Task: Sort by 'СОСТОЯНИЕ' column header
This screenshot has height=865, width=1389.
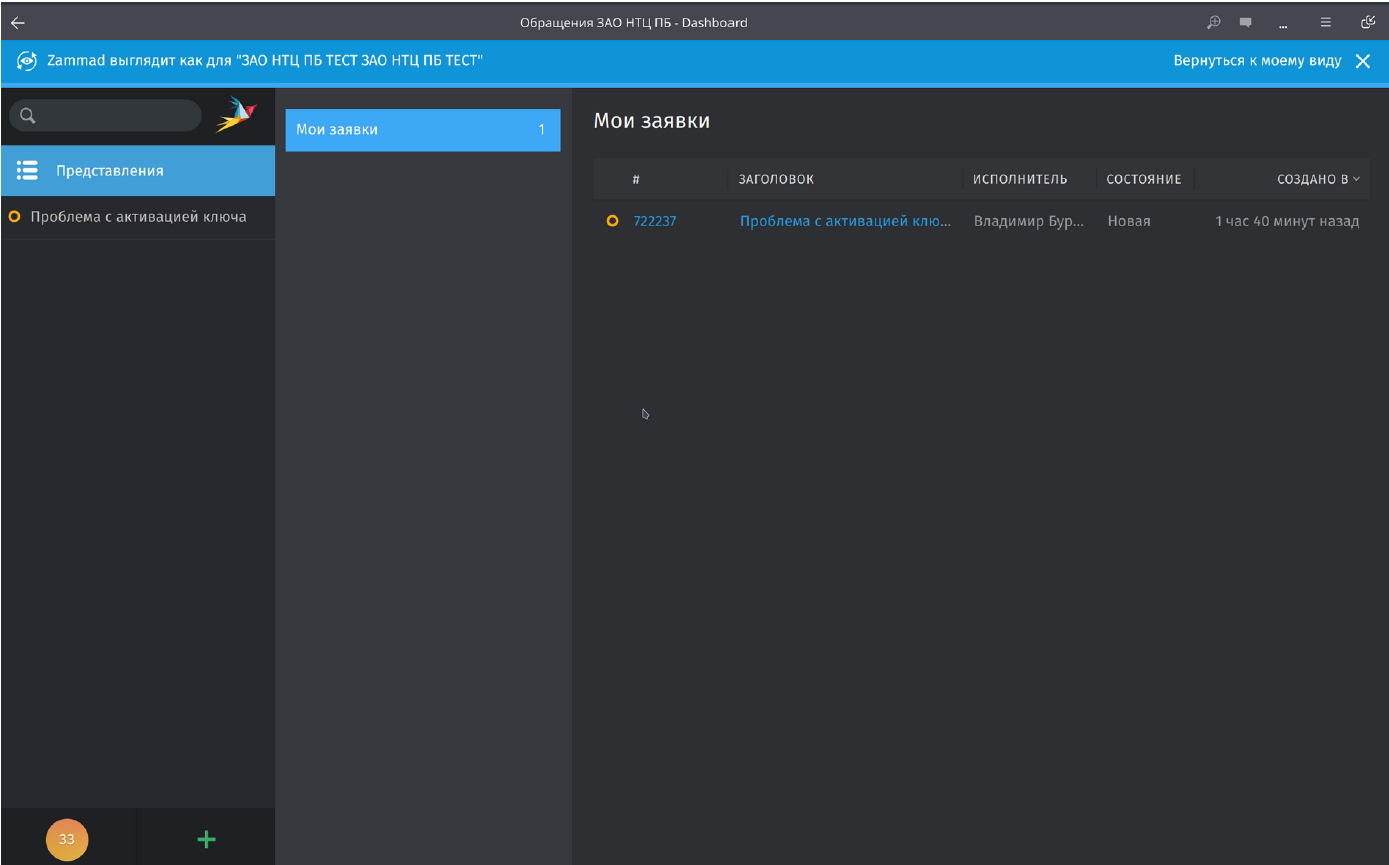Action: click(x=1144, y=180)
